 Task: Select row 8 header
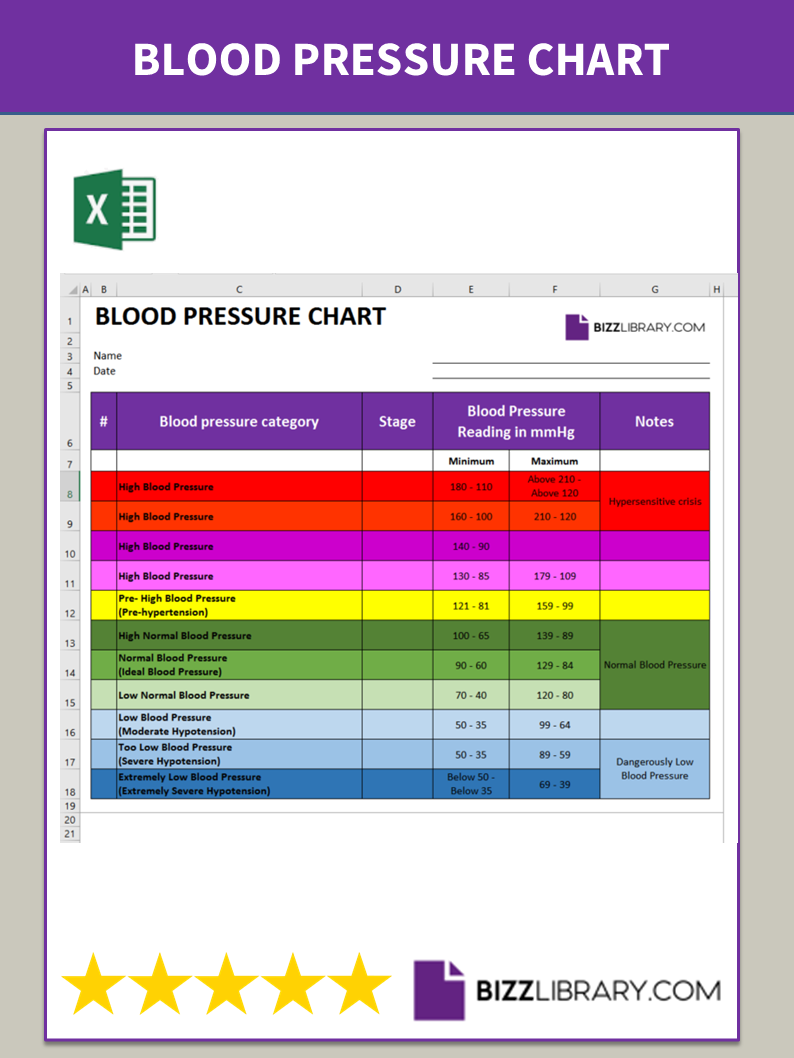(70, 486)
